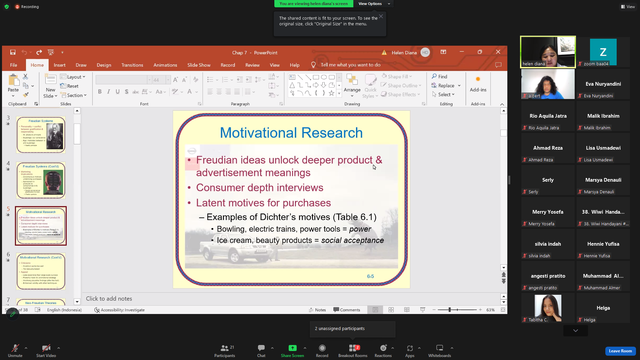
Task: Click Start Video in Zoom toolbar
Action: click(x=46, y=350)
